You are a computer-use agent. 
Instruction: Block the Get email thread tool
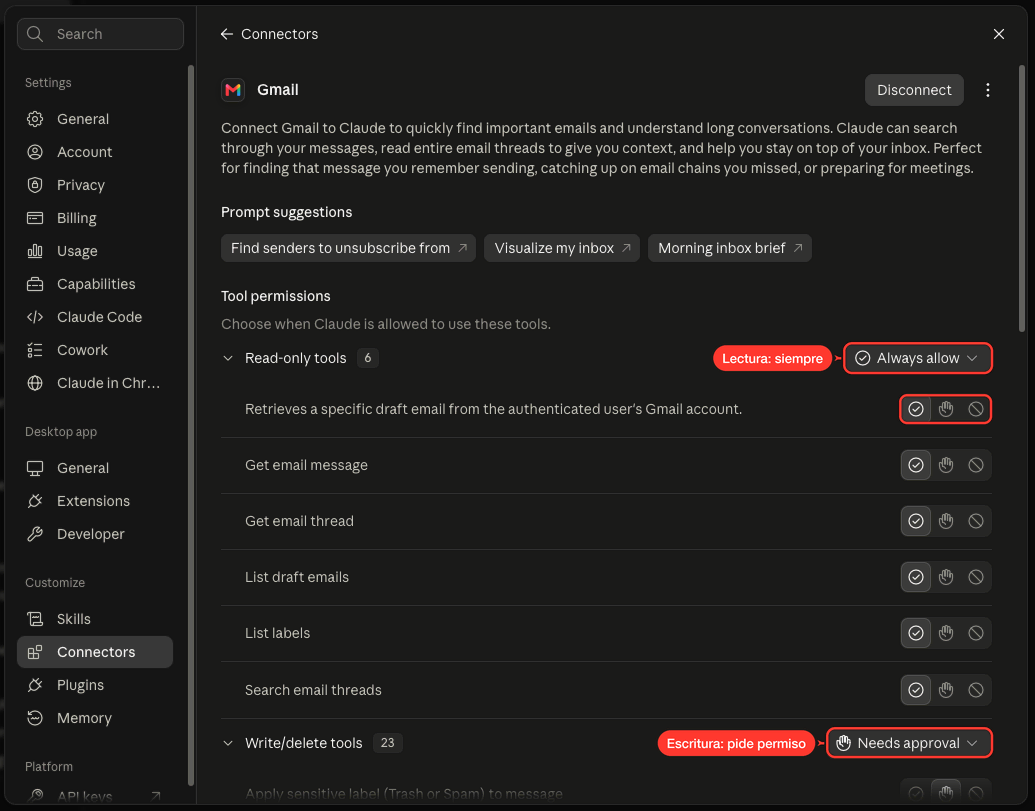976,522
